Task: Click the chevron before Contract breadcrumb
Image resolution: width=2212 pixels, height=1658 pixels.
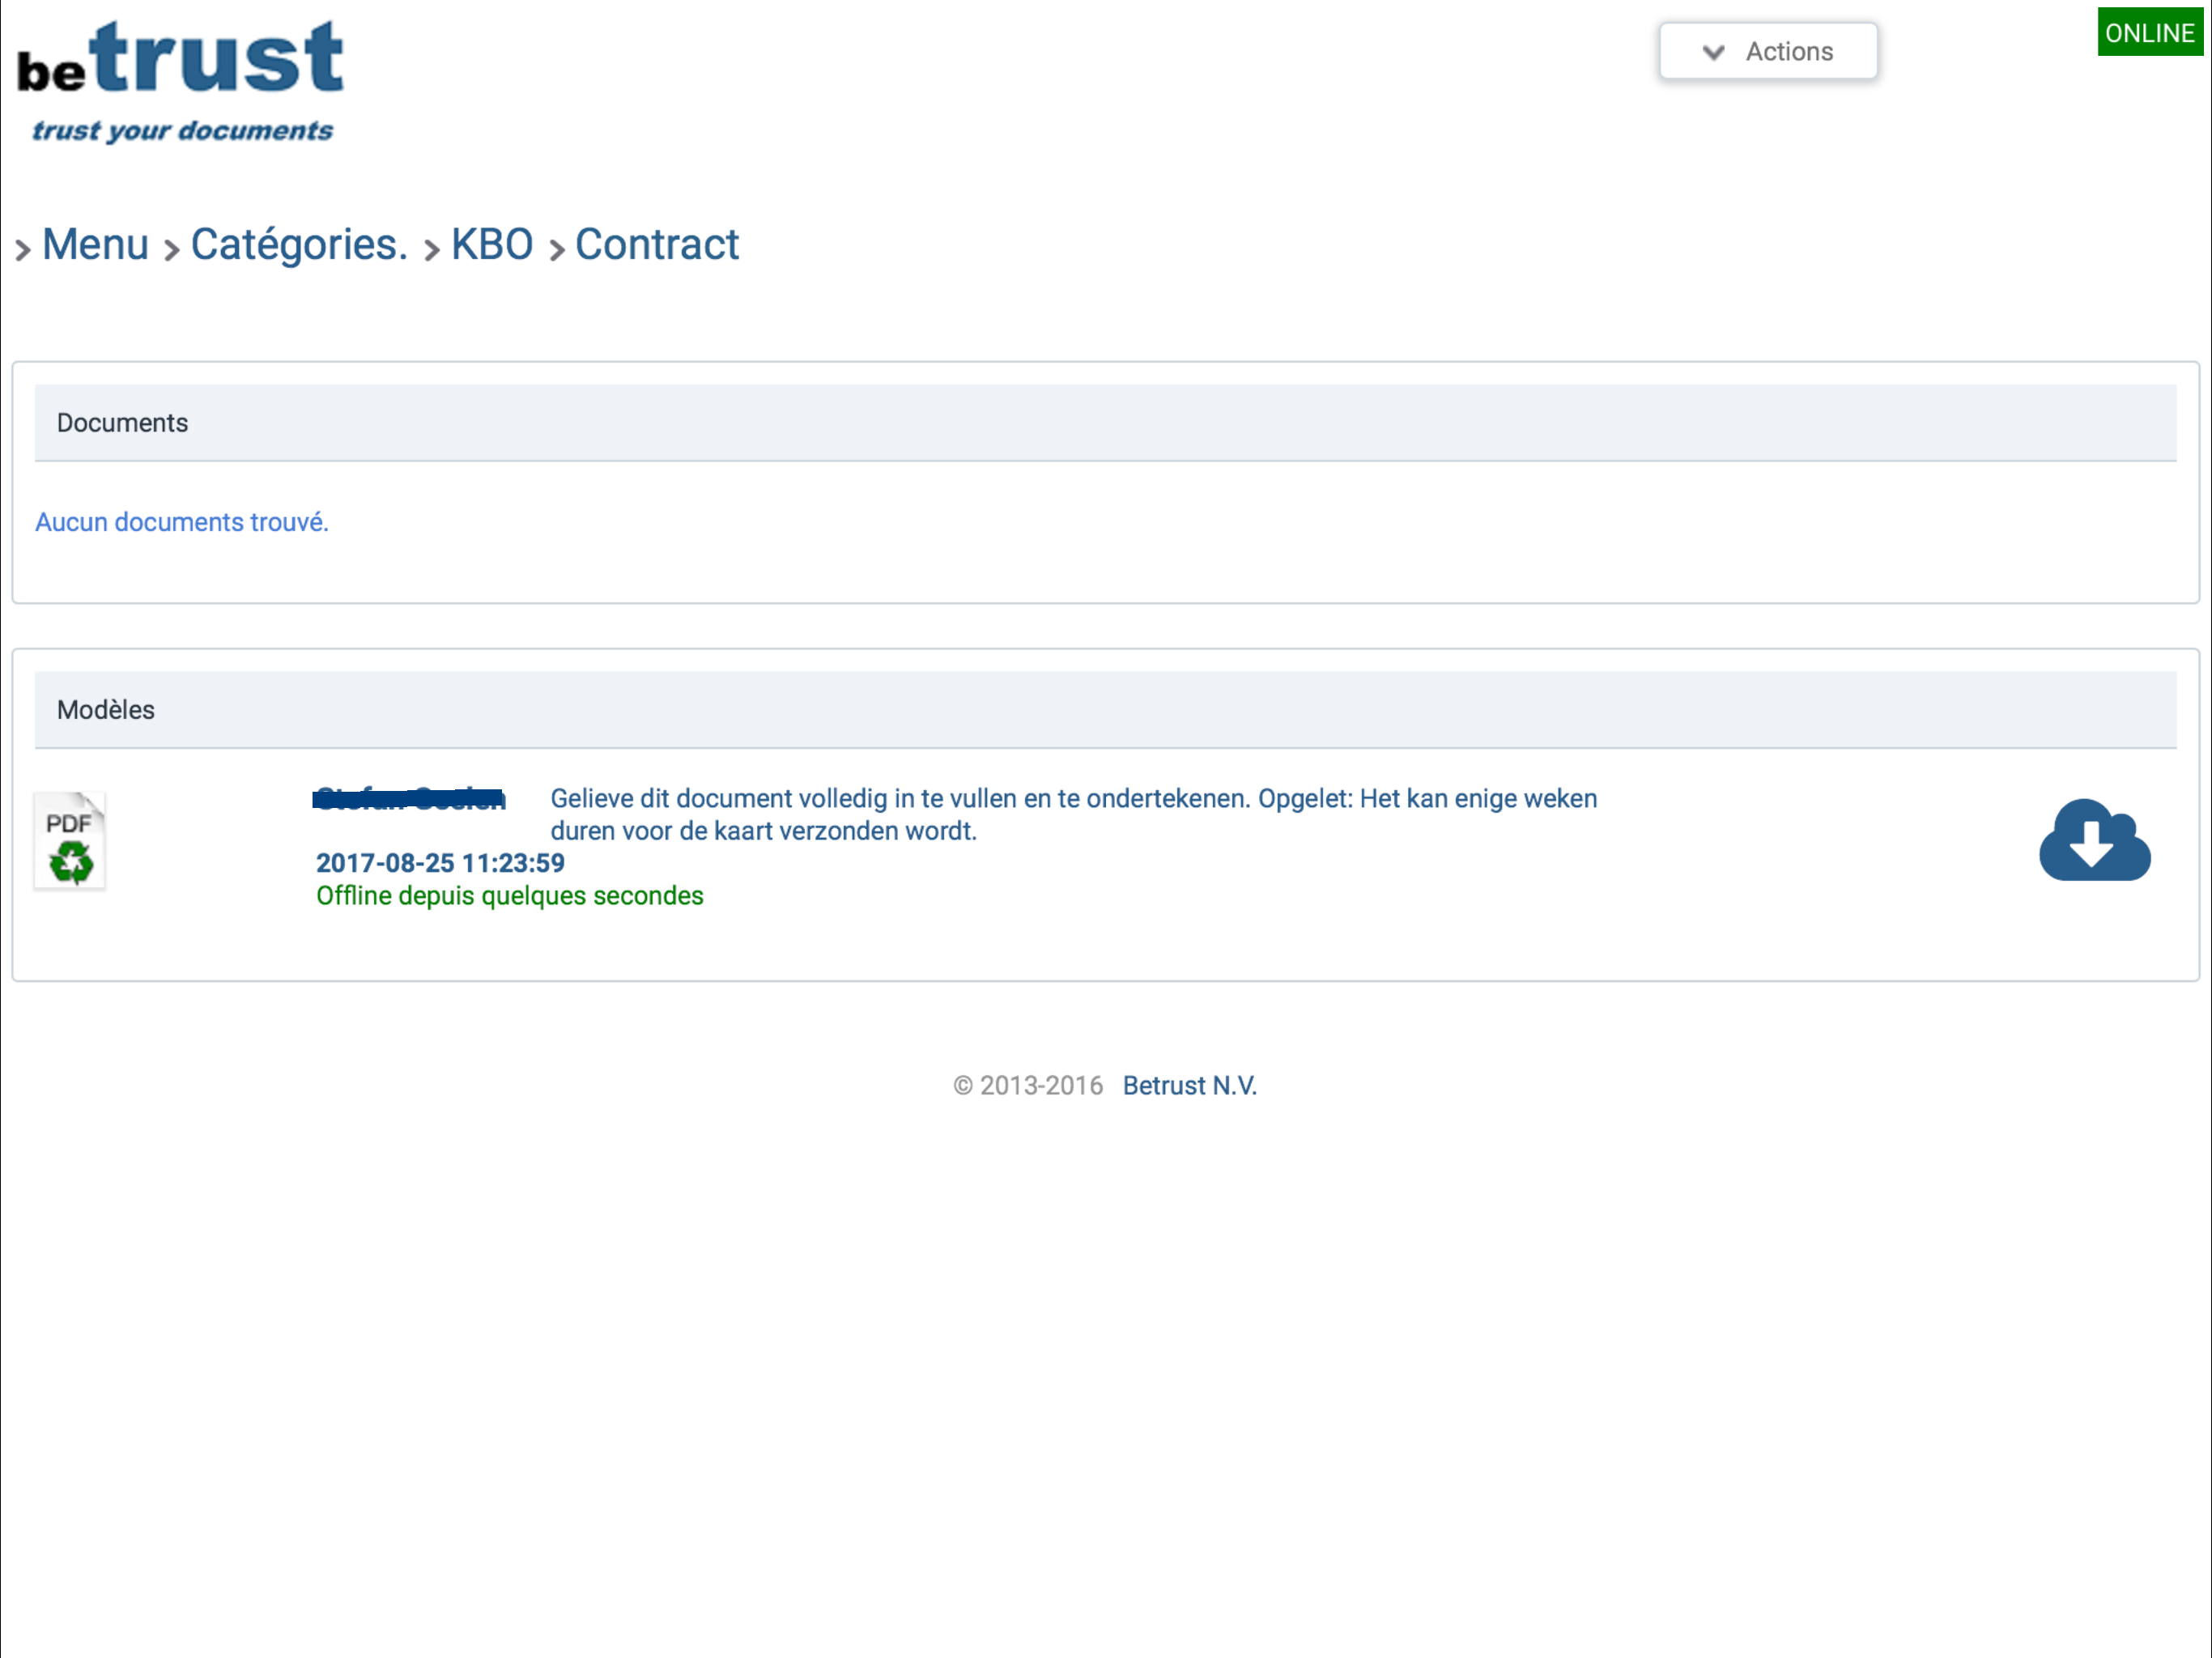Action: tap(557, 249)
